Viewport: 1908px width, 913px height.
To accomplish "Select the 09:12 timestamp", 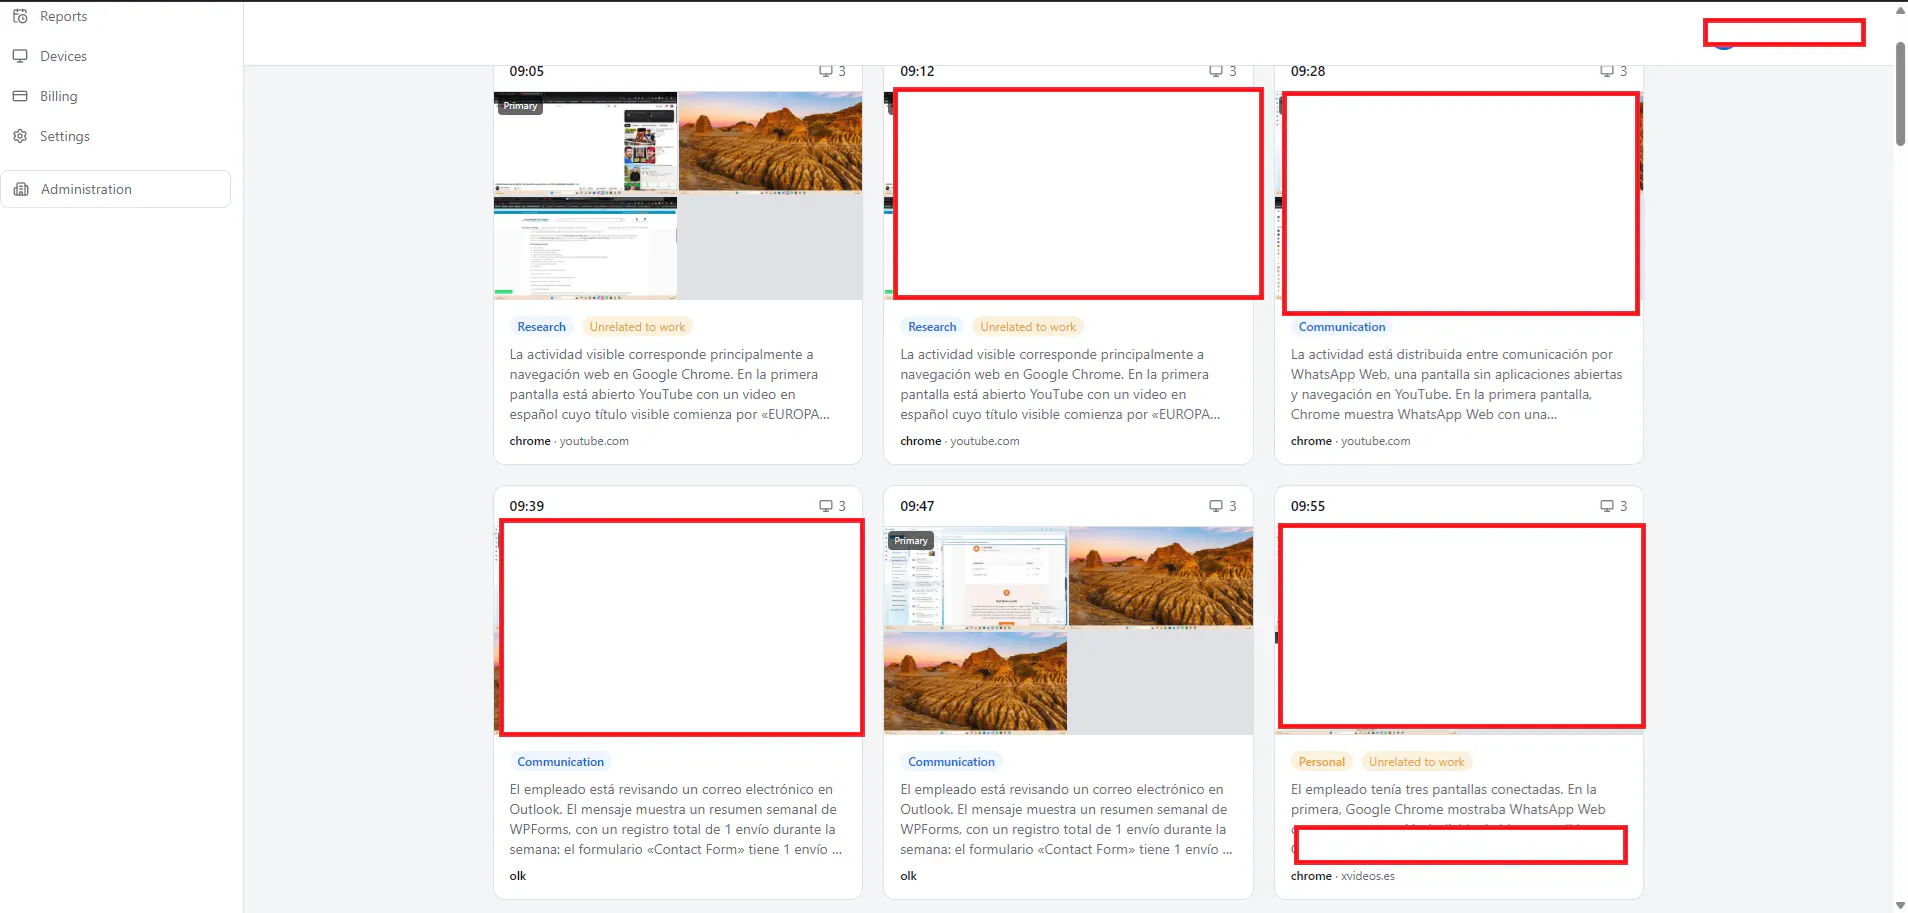I will pos(917,71).
